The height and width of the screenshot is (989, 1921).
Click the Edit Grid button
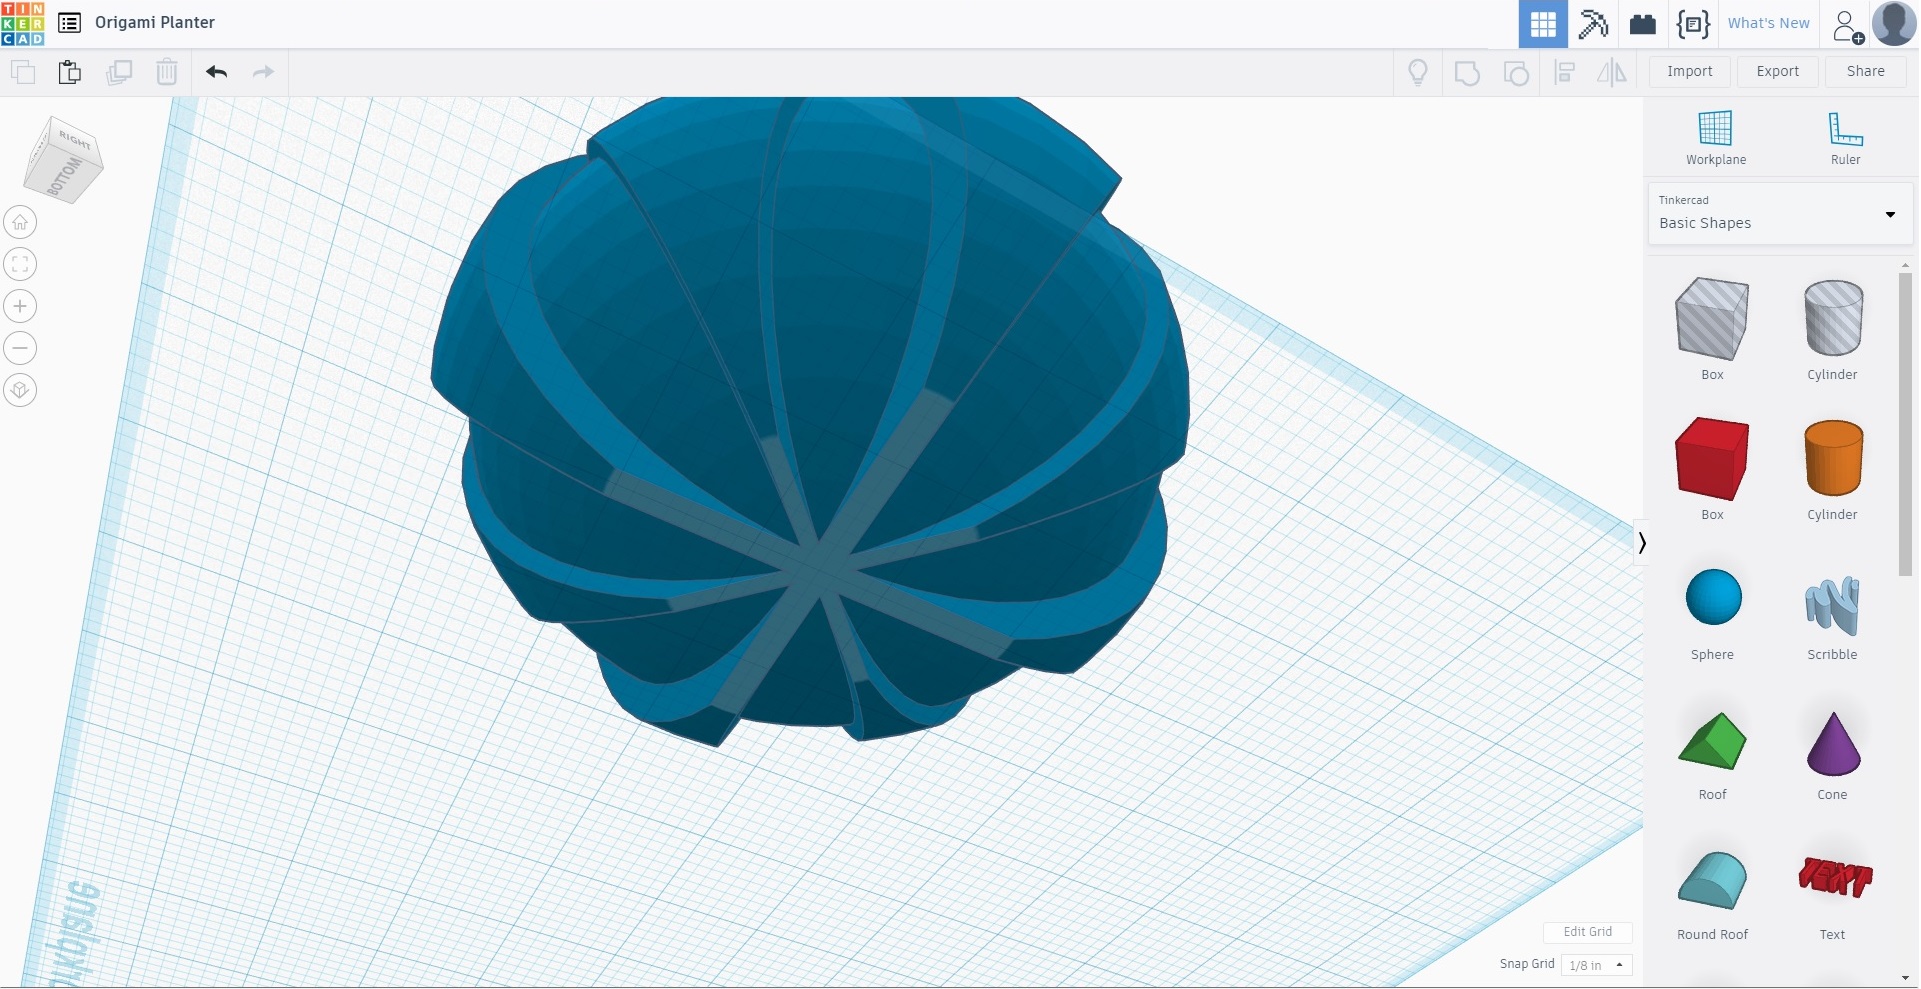[1588, 932]
